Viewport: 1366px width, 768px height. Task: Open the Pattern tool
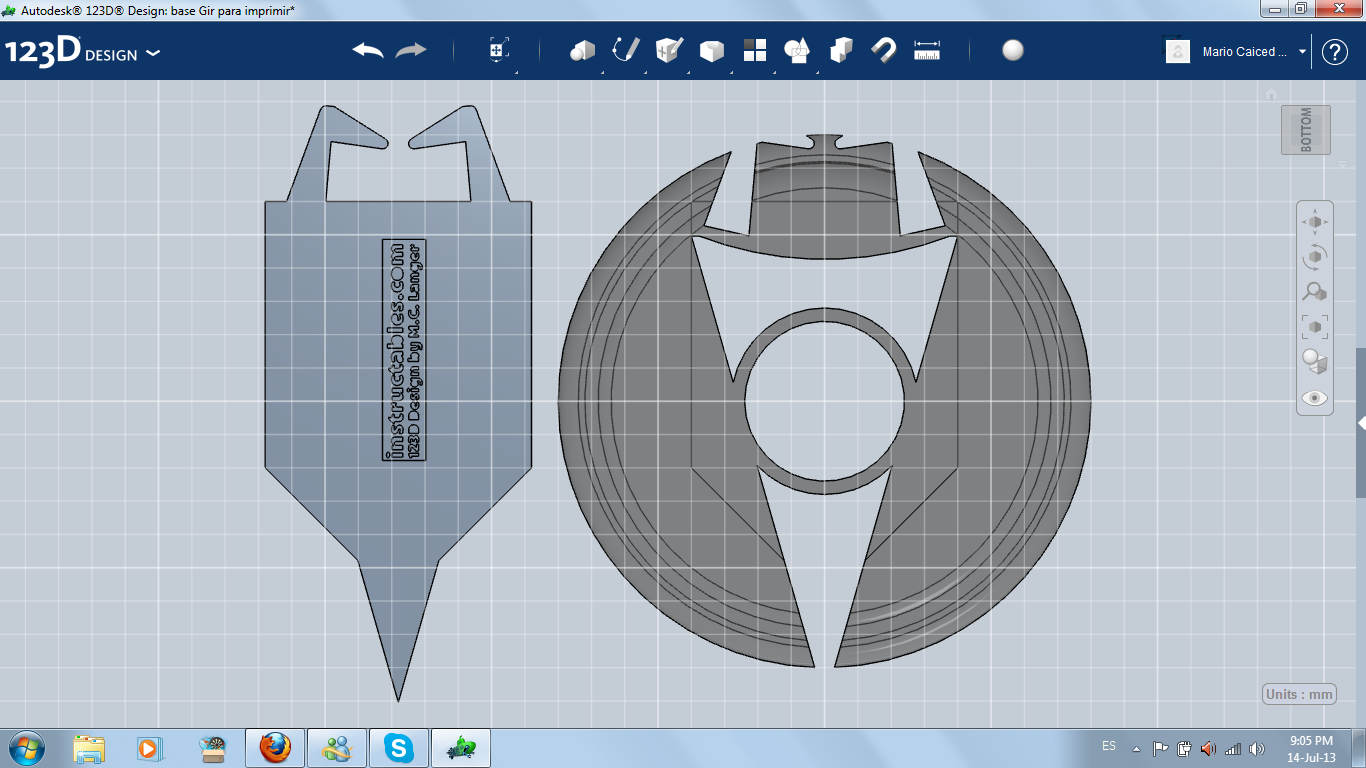755,50
